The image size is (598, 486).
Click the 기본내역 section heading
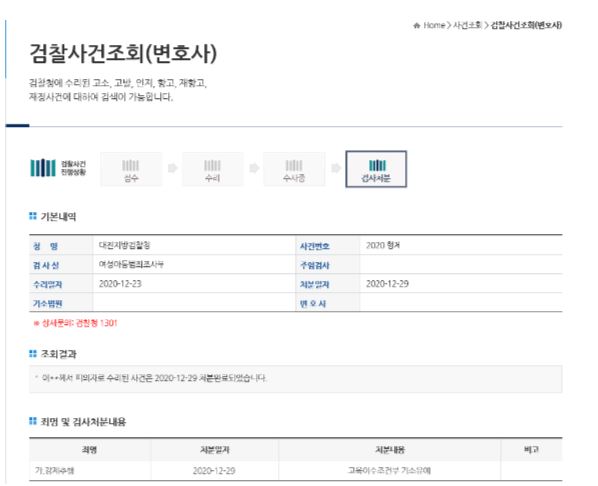[x=58, y=217]
